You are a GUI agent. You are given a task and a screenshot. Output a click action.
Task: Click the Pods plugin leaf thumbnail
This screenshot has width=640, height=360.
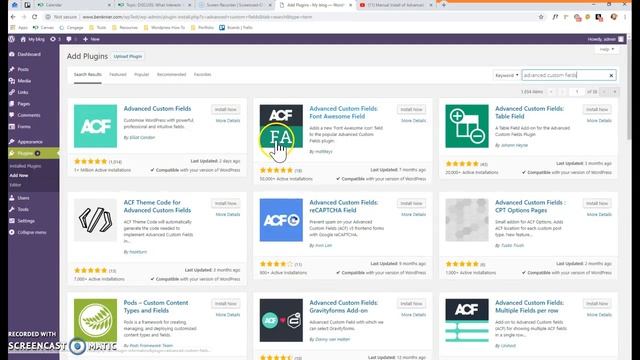point(95,320)
